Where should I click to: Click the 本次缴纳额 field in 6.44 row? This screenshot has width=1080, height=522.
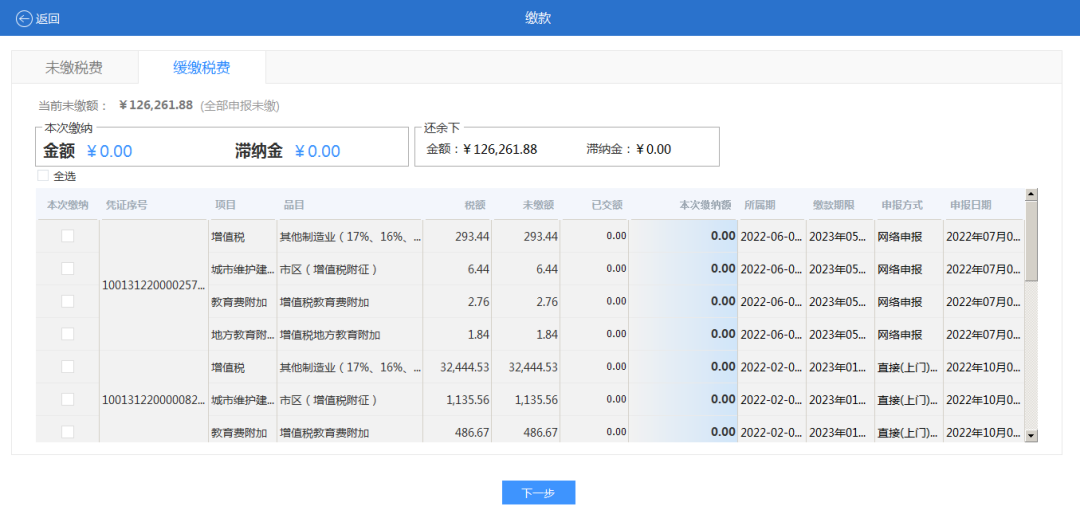point(683,269)
